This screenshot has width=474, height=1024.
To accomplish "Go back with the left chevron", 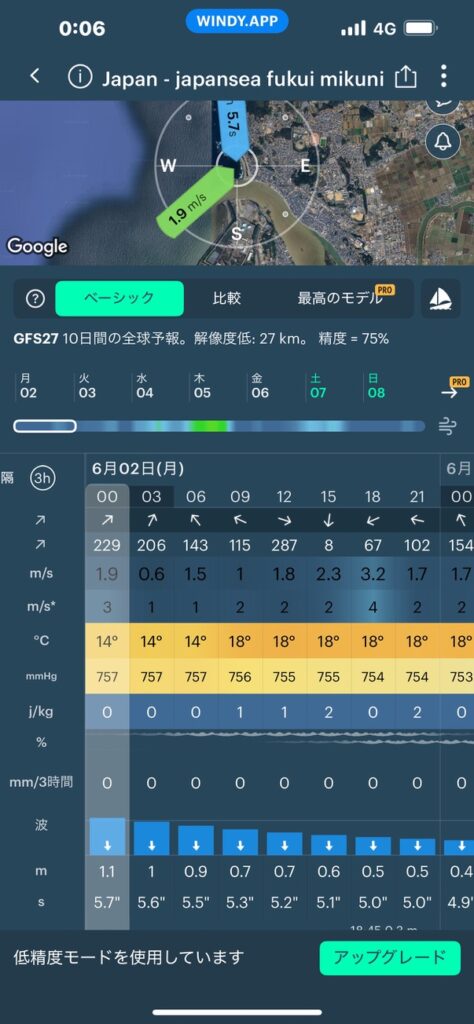I will [35, 76].
